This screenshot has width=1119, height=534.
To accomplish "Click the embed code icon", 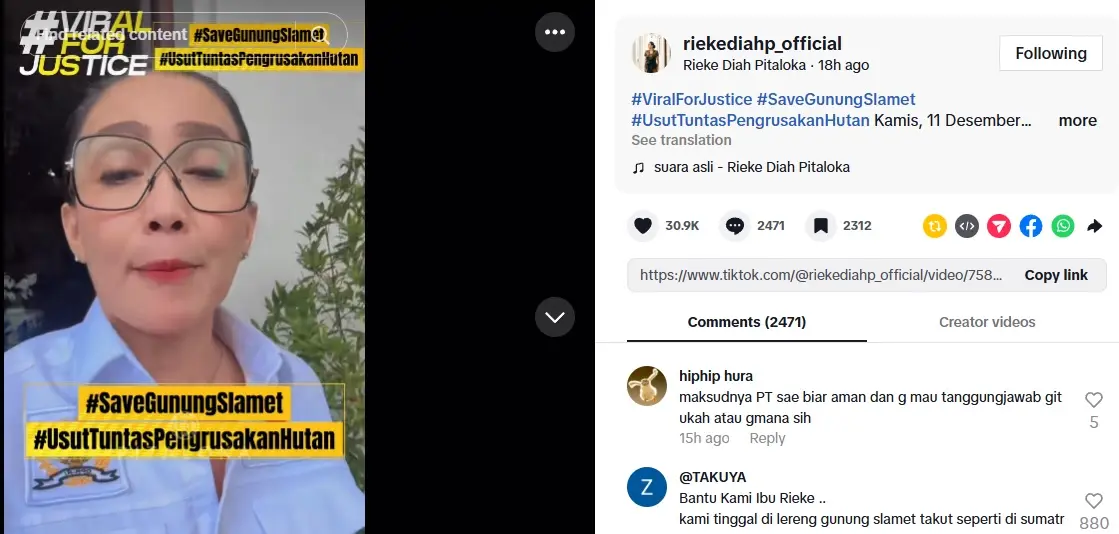I will click(x=967, y=226).
